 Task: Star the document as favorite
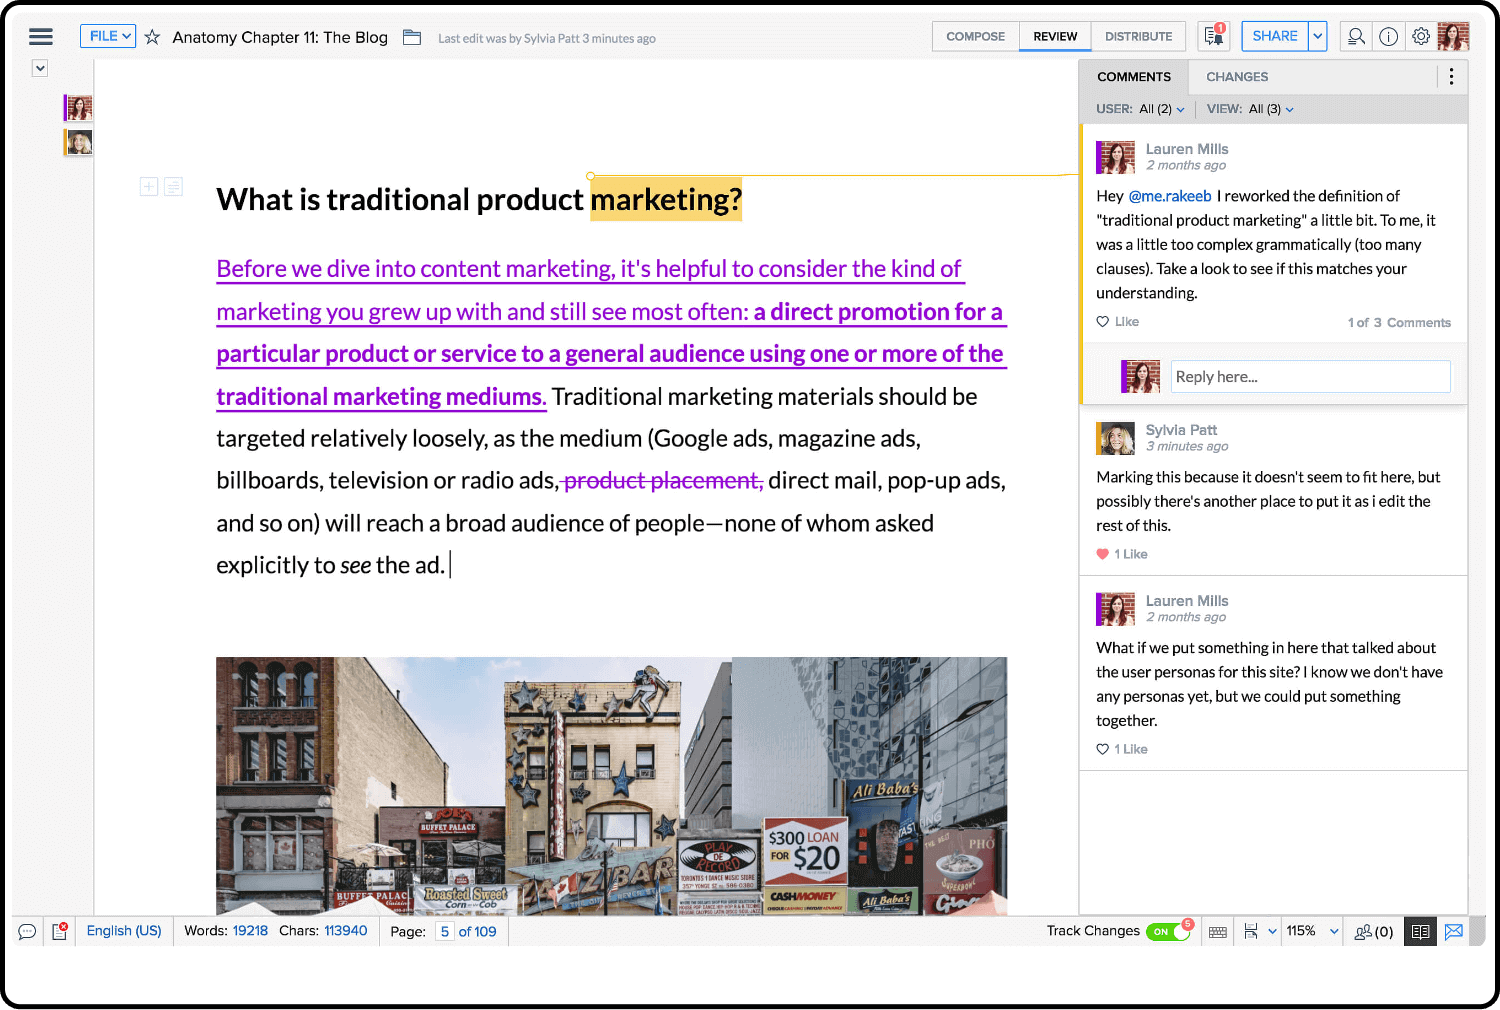[x=152, y=37]
